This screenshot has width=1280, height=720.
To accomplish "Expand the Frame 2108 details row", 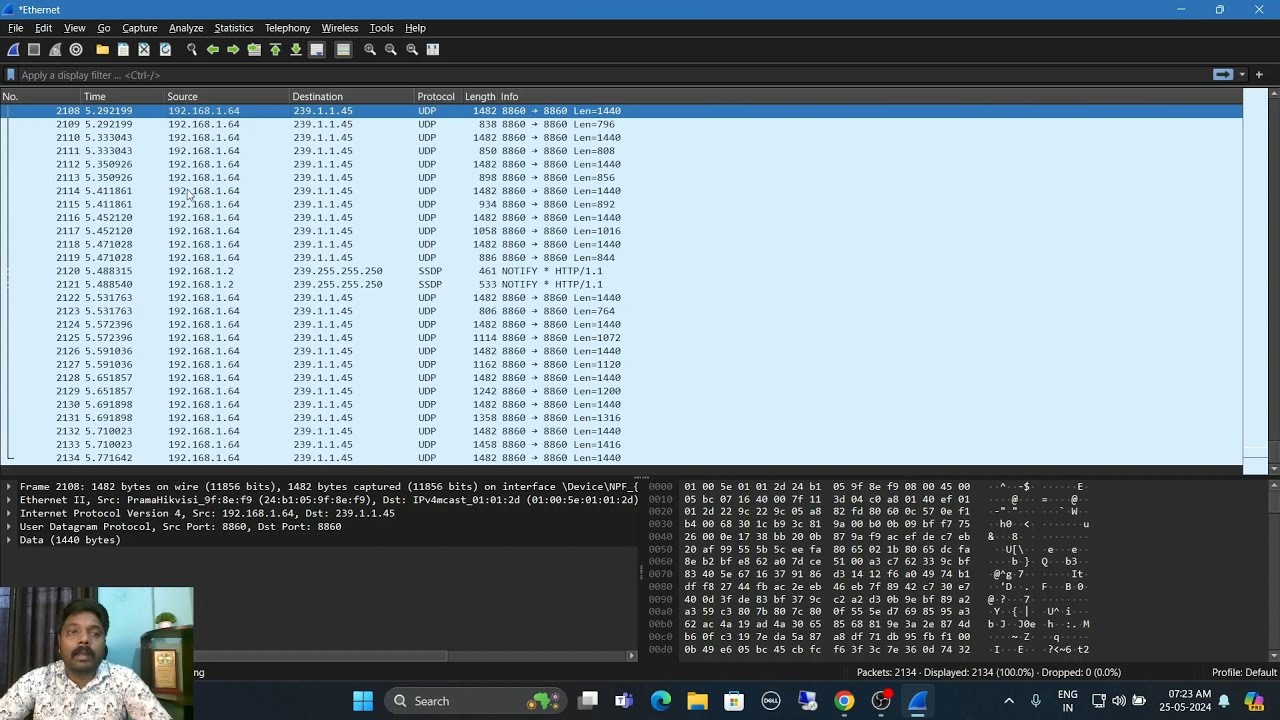I will coord(9,487).
